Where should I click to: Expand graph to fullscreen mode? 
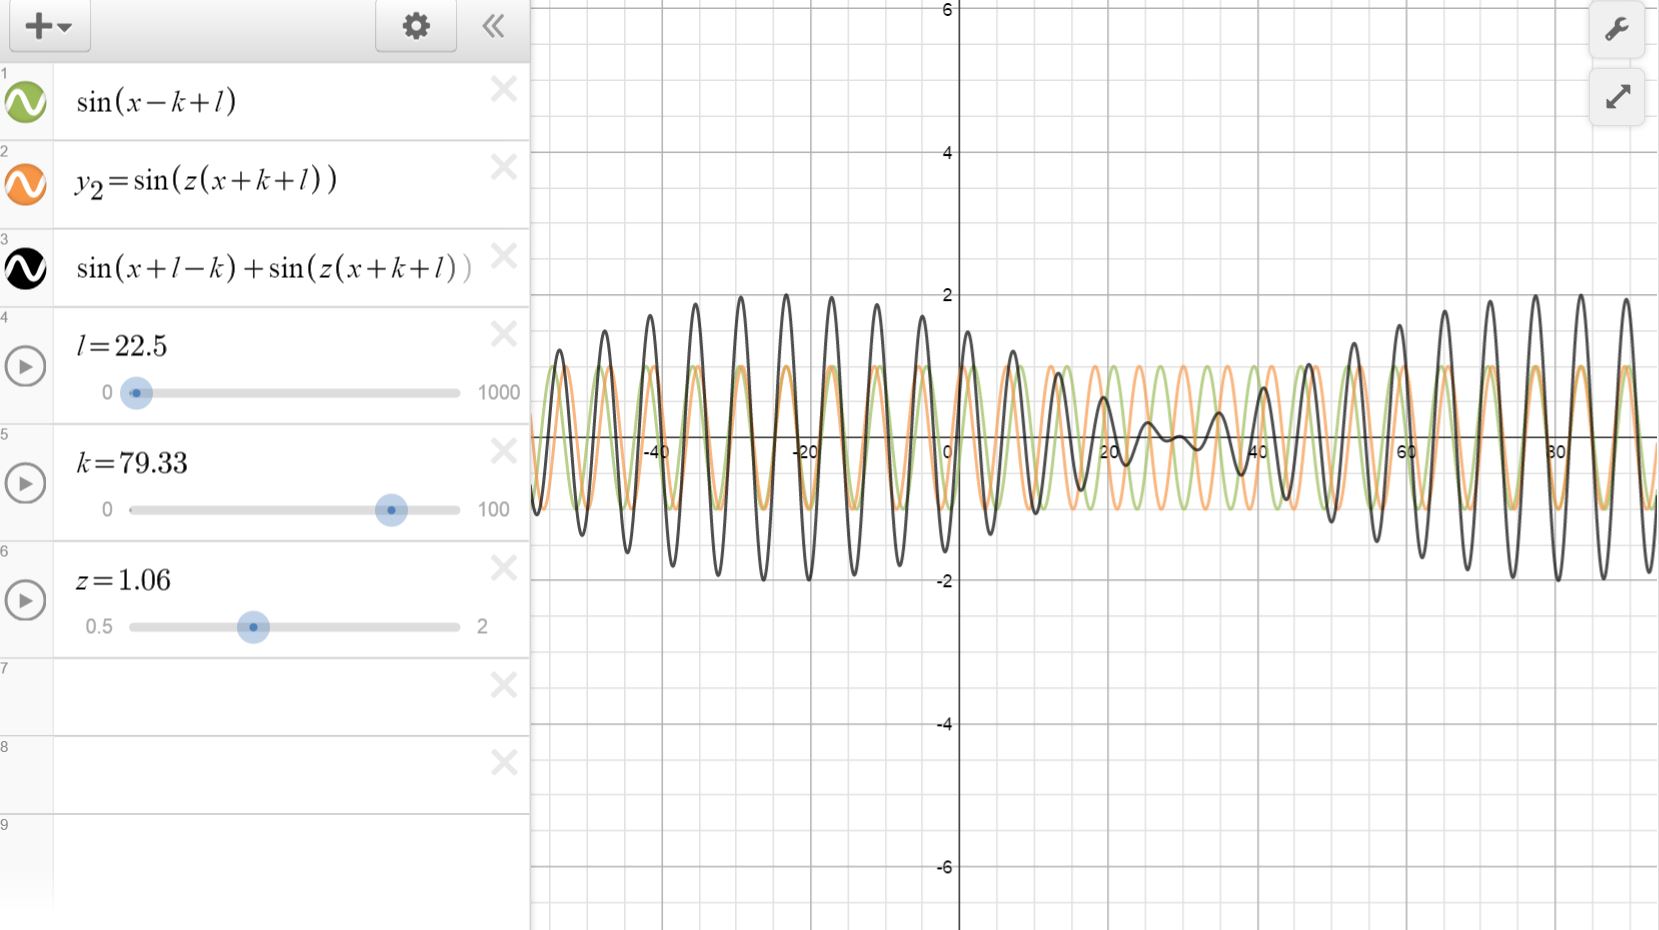[1617, 97]
